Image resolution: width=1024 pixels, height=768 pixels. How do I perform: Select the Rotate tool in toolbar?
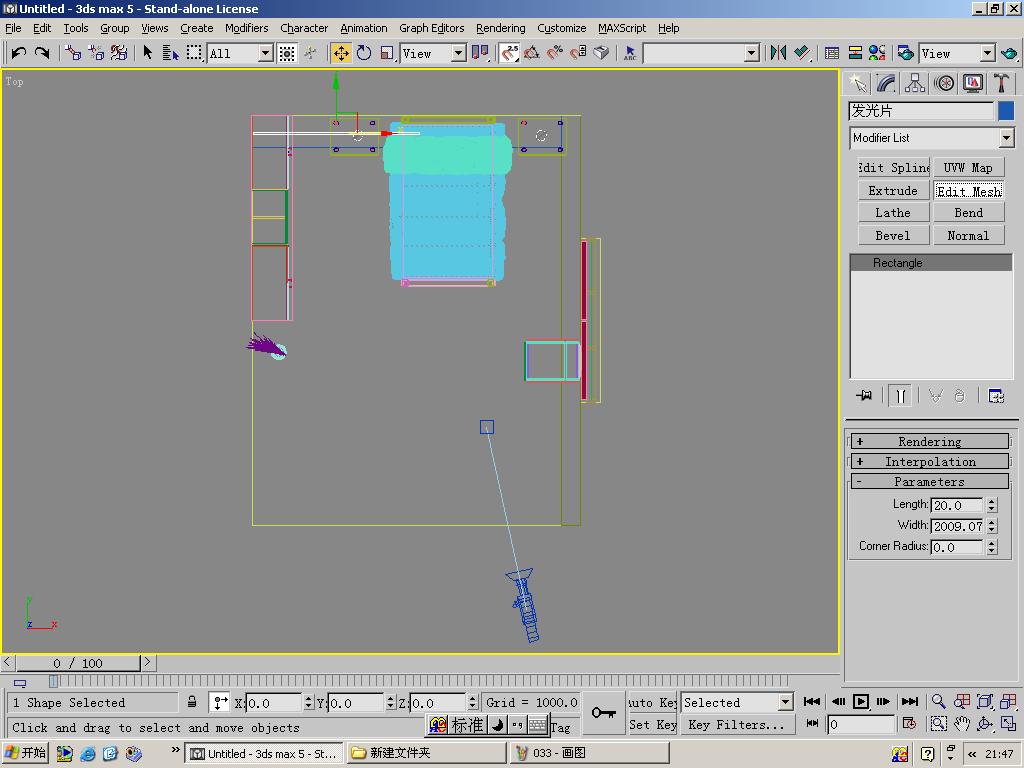[364, 53]
